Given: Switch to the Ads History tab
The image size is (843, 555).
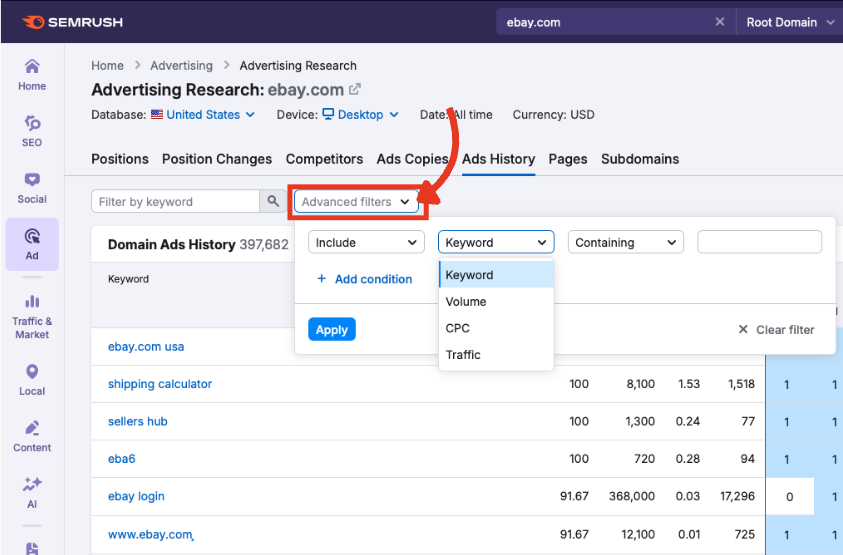Looking at the screenshot, I should tap(498, 159).
